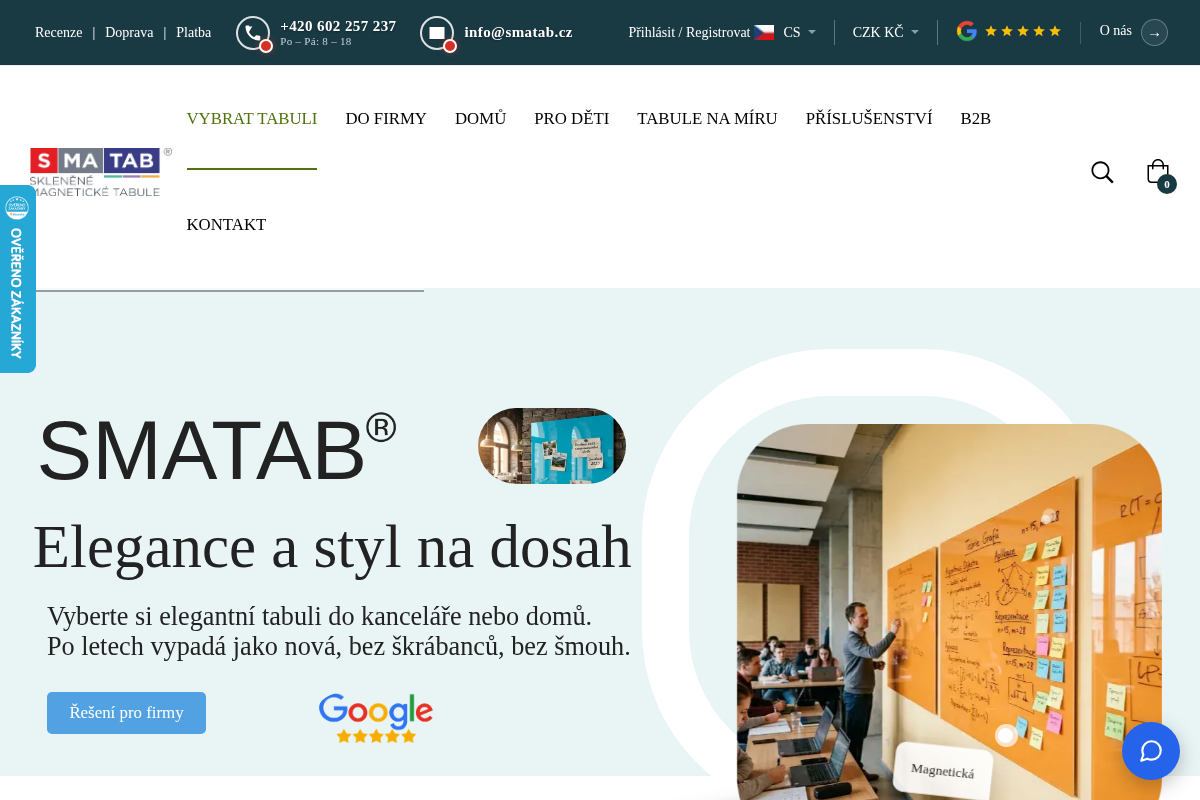Screen dimensions: 1200x800
Task: Click the small pill-shaped board thumbnail
Action: pos(552,446)
